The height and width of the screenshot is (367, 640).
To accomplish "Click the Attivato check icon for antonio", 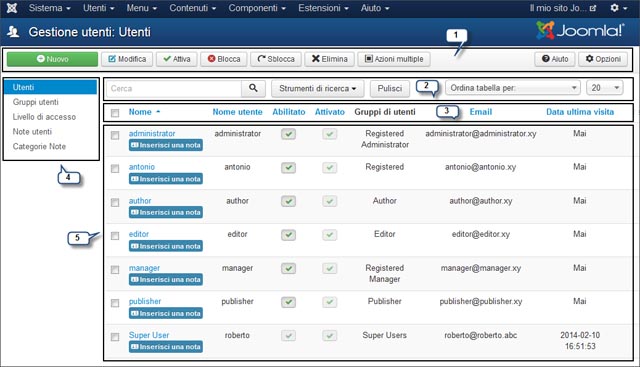I will 330,167.
